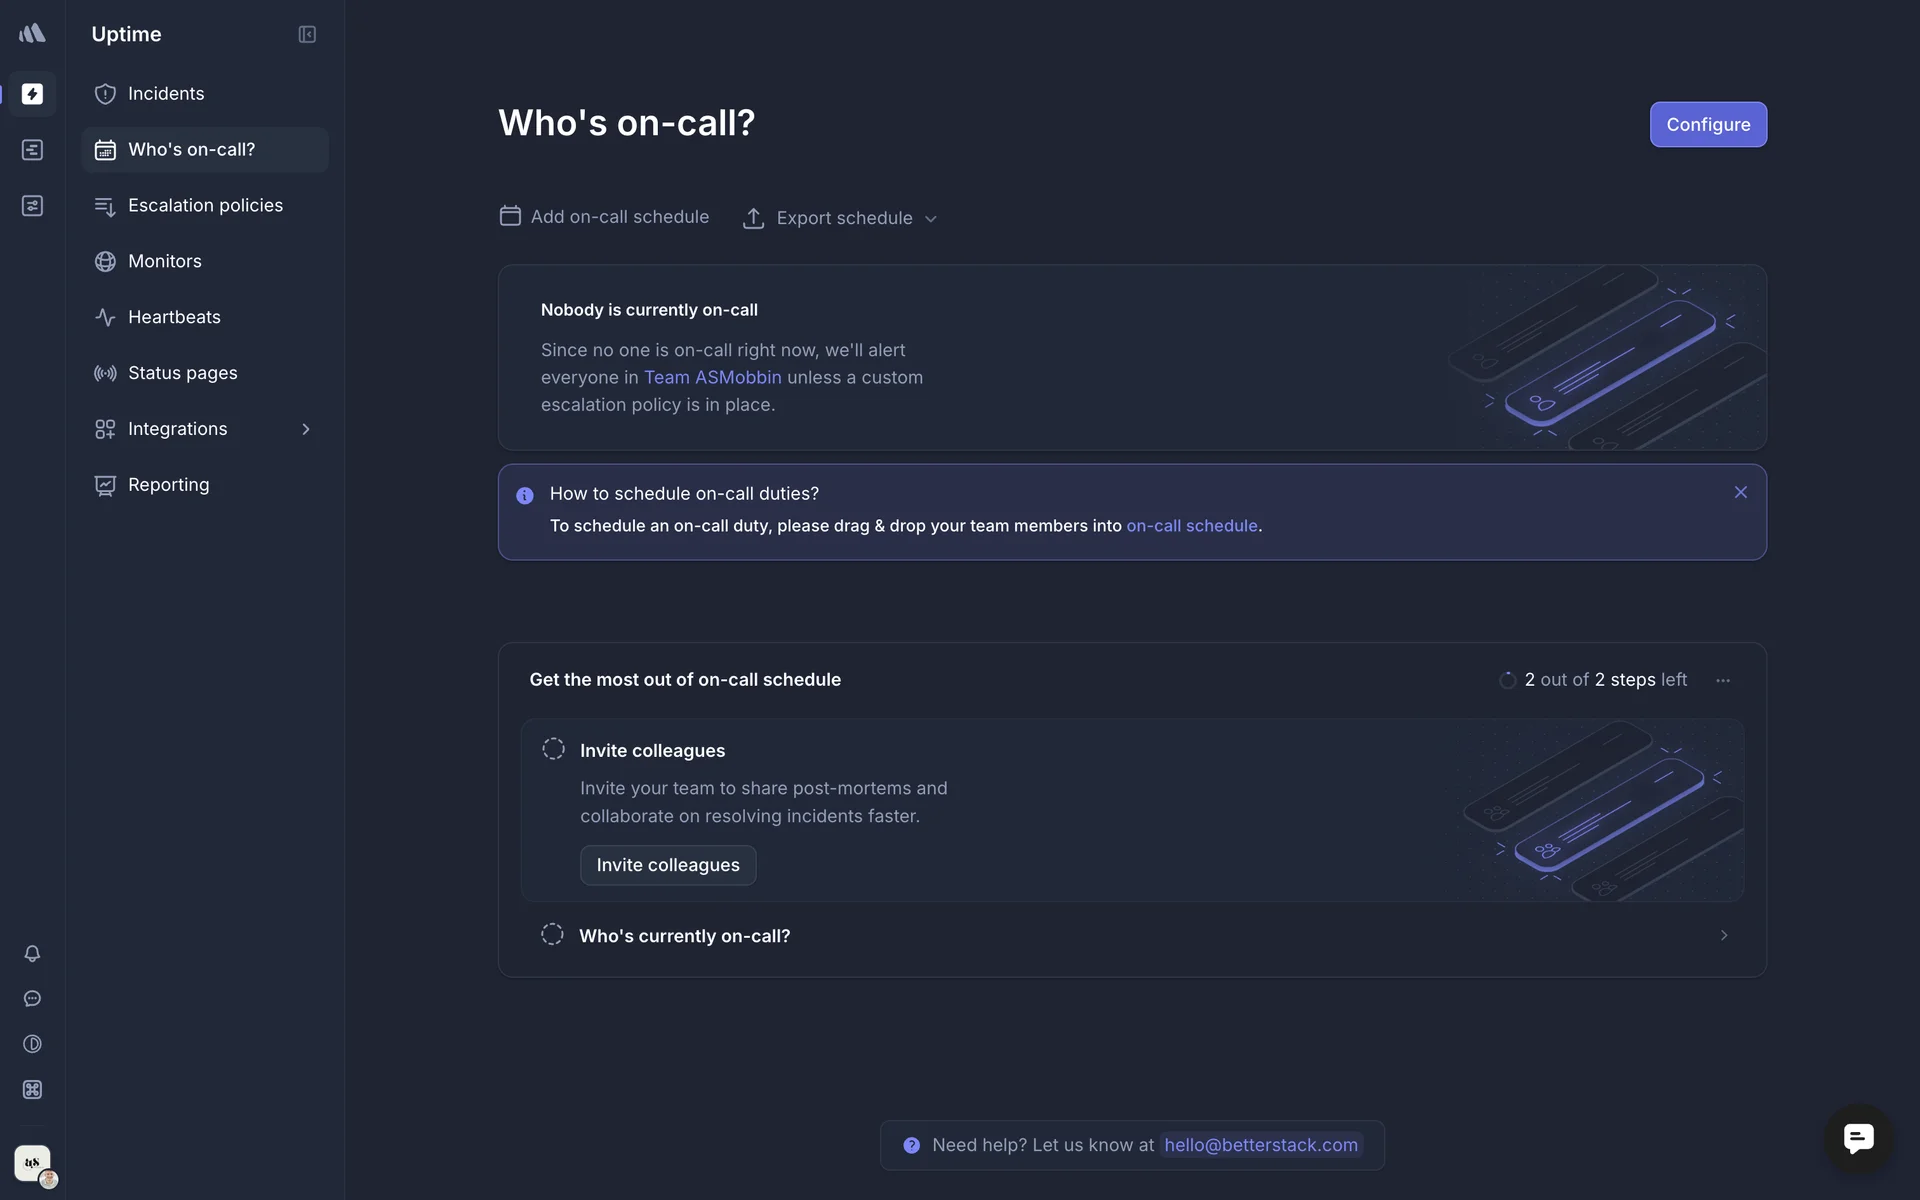Open Escalation policies menu item

[x=205, y=206]
